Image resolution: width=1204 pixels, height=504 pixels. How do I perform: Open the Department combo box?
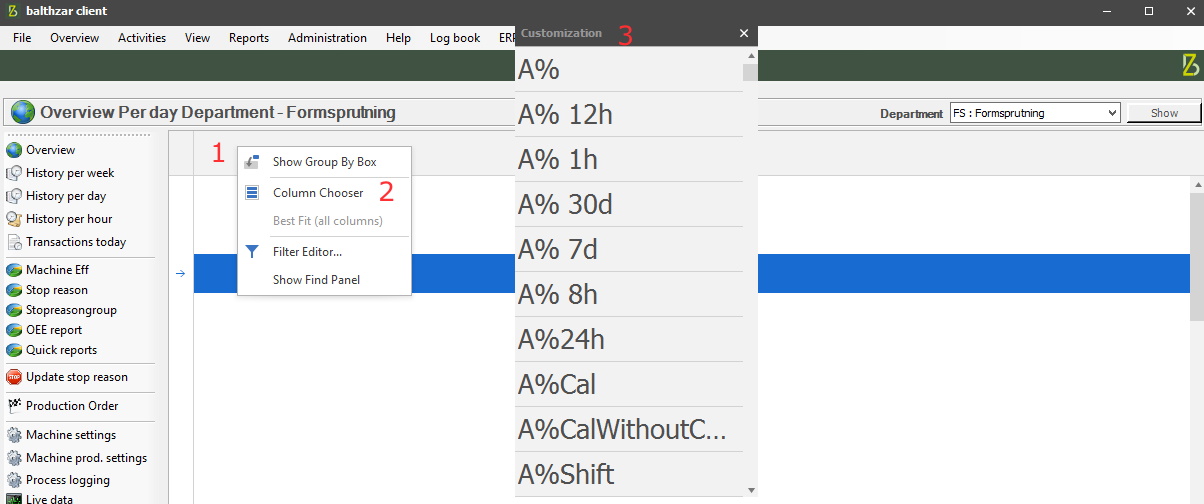pyautogui.click(x=1033, y=113)
